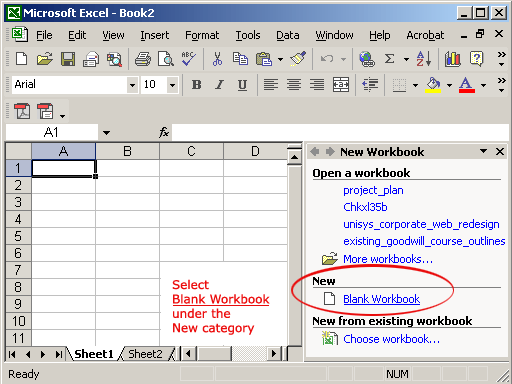Open the Edit menu
512x384 pixels.
tap(77, 35)
